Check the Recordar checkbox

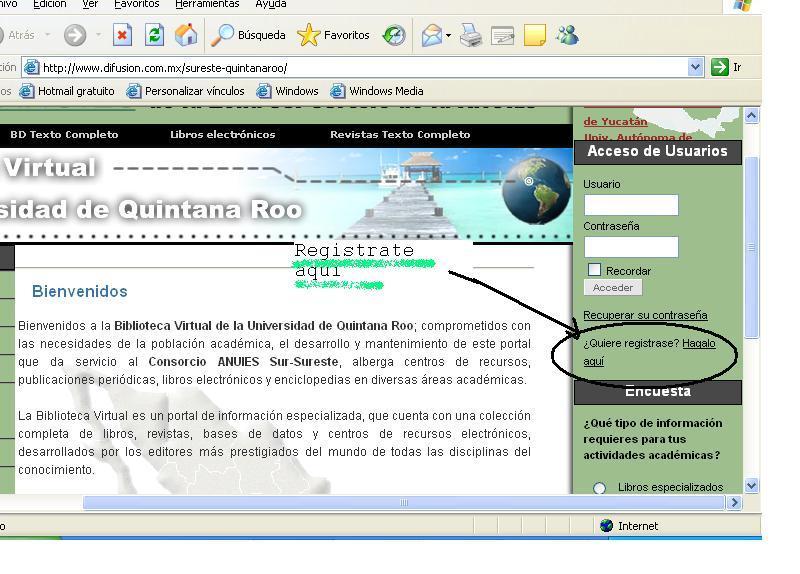click(594, 269)
